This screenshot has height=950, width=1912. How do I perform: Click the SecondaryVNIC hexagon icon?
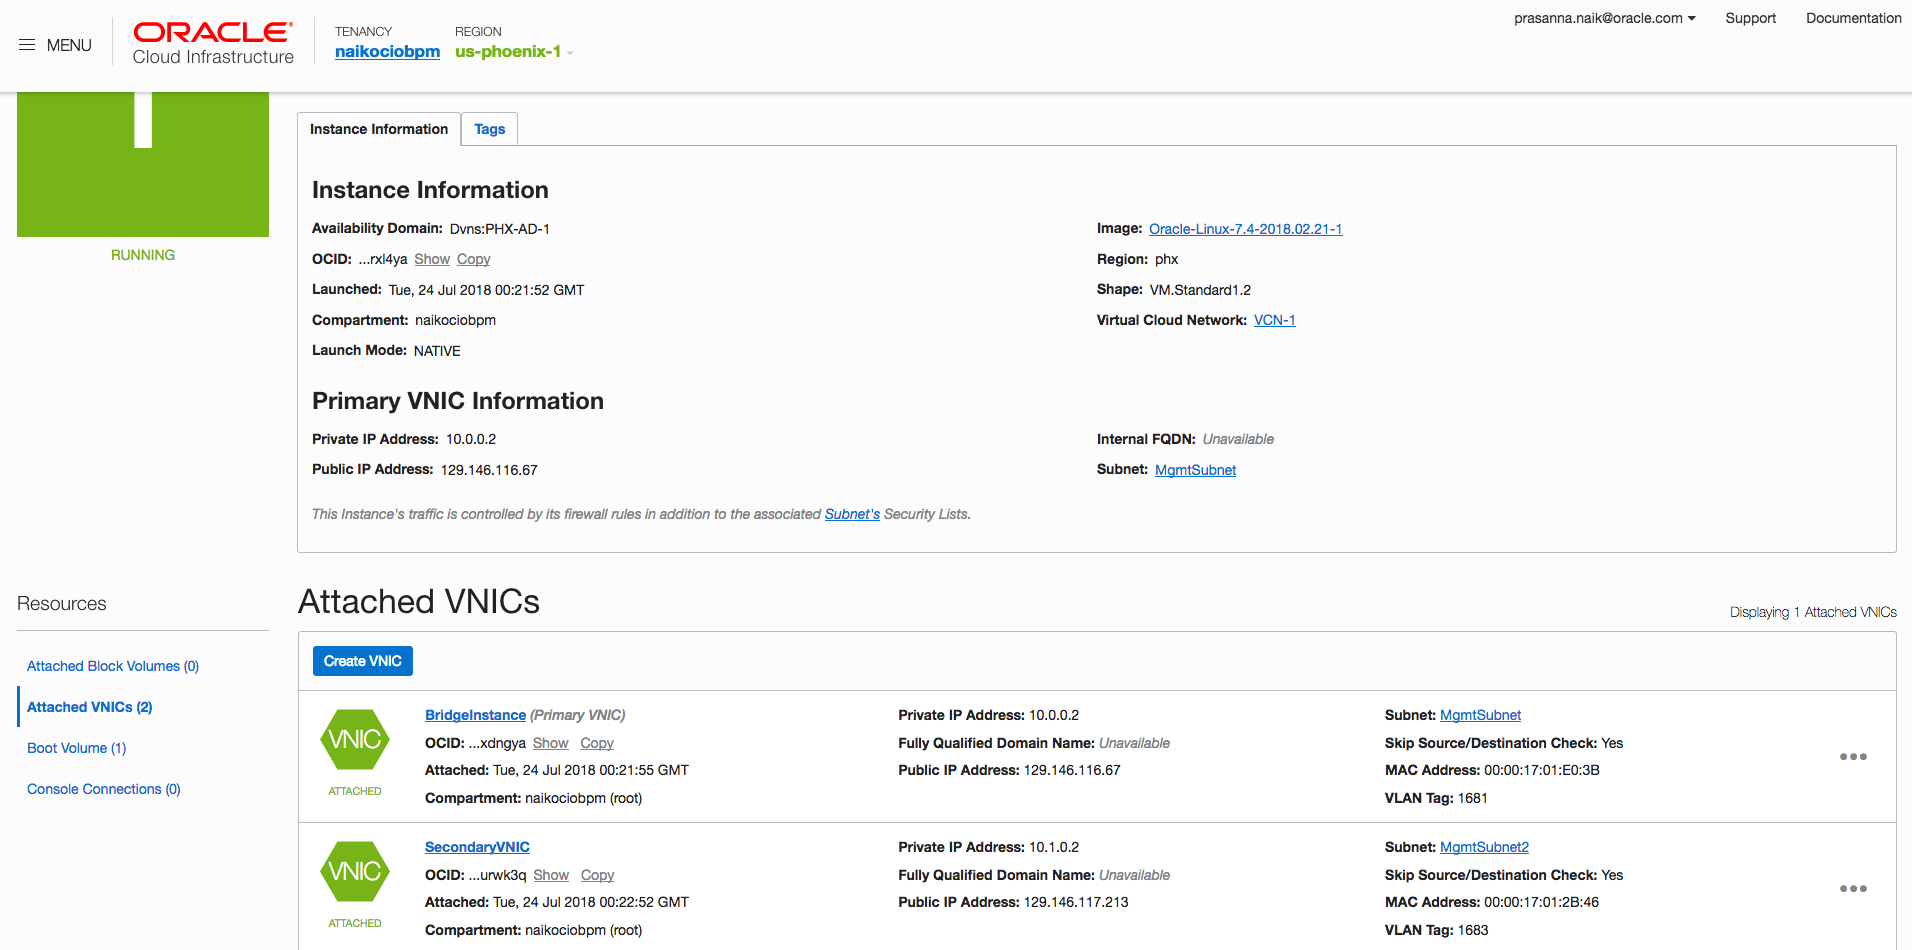355,872
